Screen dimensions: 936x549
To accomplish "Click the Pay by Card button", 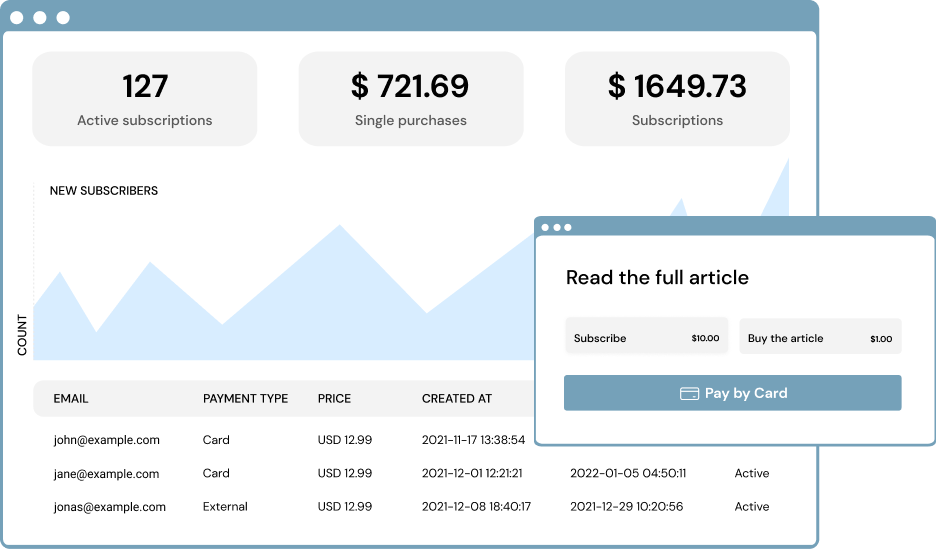I will [x=732, y=393].
